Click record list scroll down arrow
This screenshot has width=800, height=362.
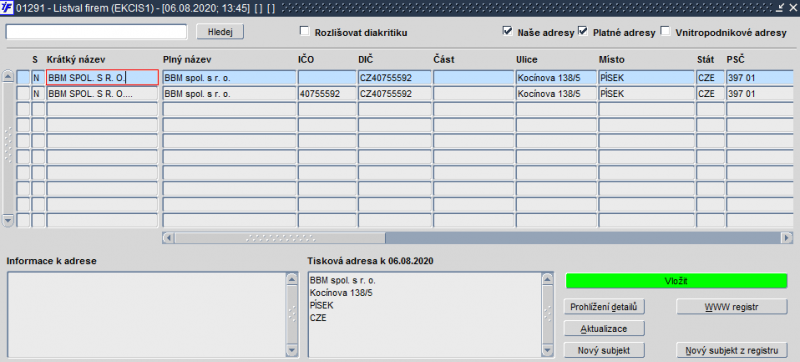pos(8,221)
